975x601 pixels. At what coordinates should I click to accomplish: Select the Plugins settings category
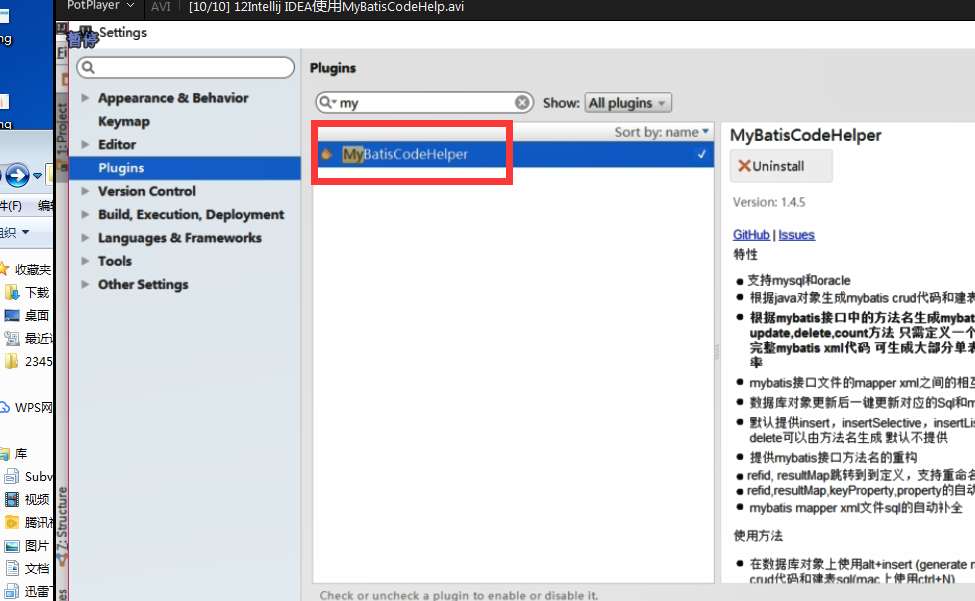pos(185,168)
